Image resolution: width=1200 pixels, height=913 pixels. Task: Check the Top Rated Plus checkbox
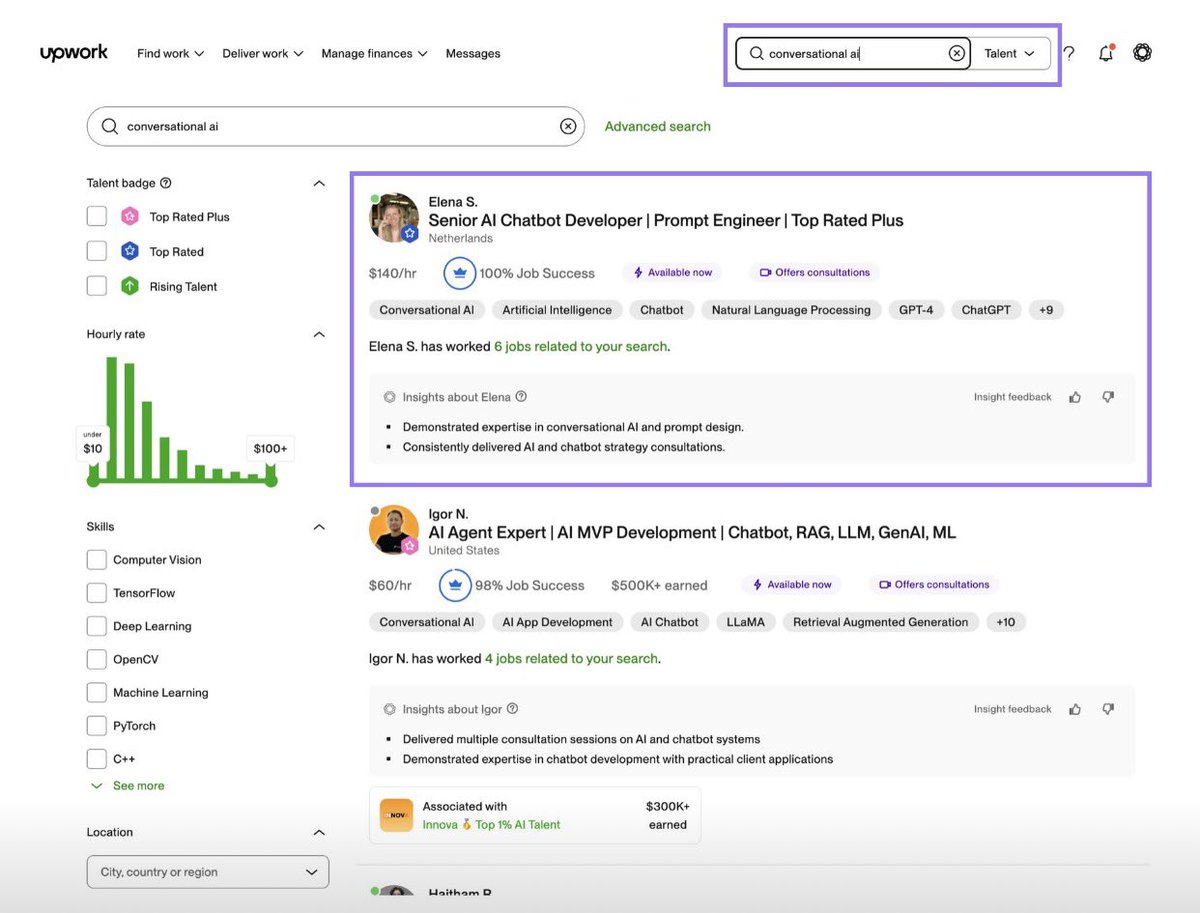[97, 217]
